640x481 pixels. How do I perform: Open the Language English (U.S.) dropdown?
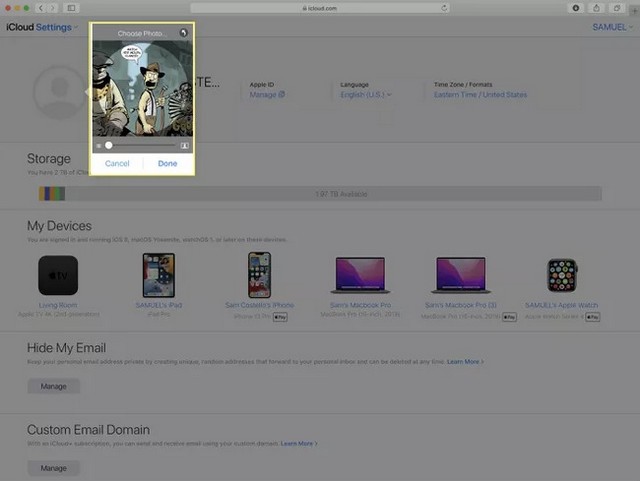coord(366,95)
